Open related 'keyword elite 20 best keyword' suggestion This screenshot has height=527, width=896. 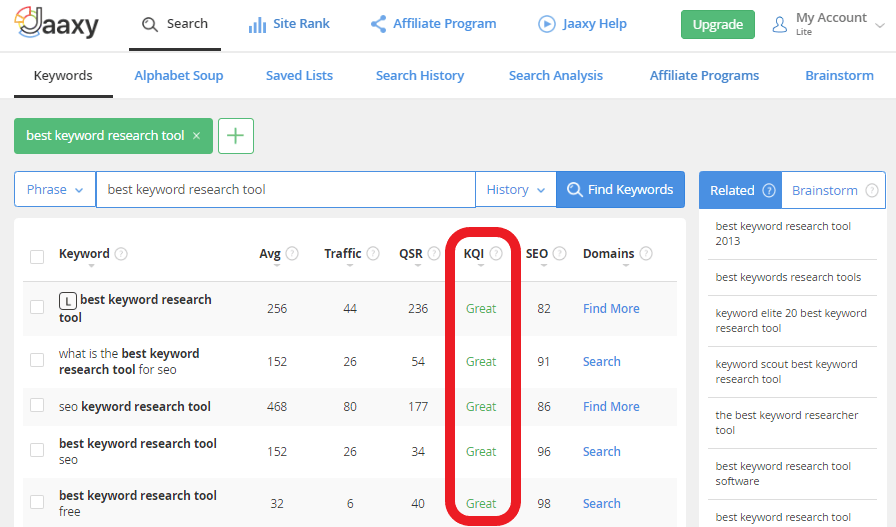pos(791,321)
